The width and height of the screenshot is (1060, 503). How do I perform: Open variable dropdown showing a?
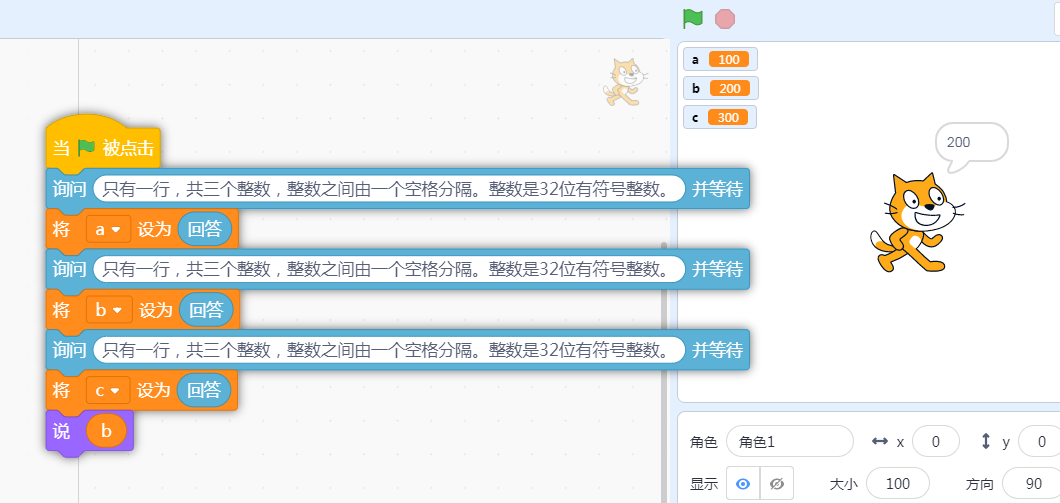coord(108,230)
